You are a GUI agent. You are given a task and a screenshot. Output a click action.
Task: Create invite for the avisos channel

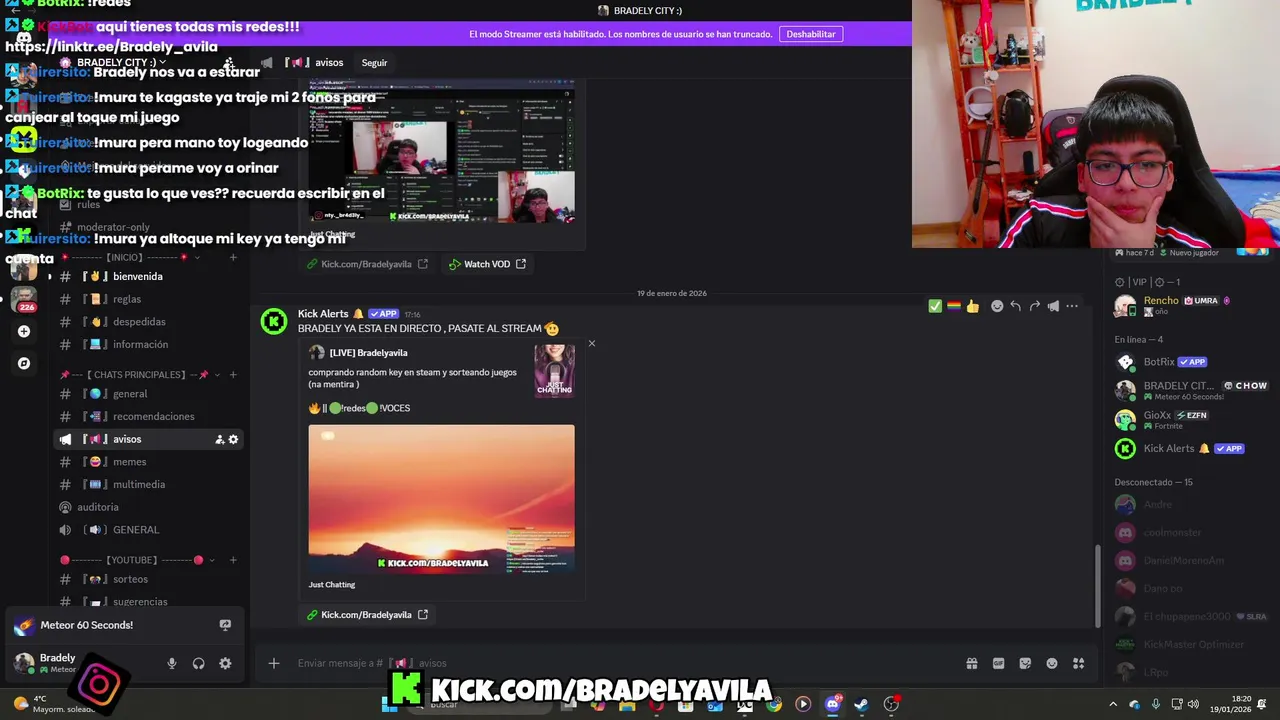219,439
